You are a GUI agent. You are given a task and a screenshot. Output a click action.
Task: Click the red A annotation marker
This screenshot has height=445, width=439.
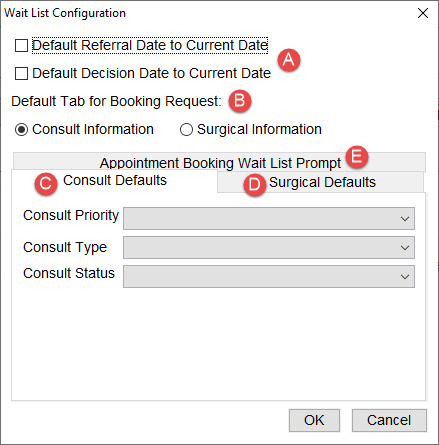point(289,60)
